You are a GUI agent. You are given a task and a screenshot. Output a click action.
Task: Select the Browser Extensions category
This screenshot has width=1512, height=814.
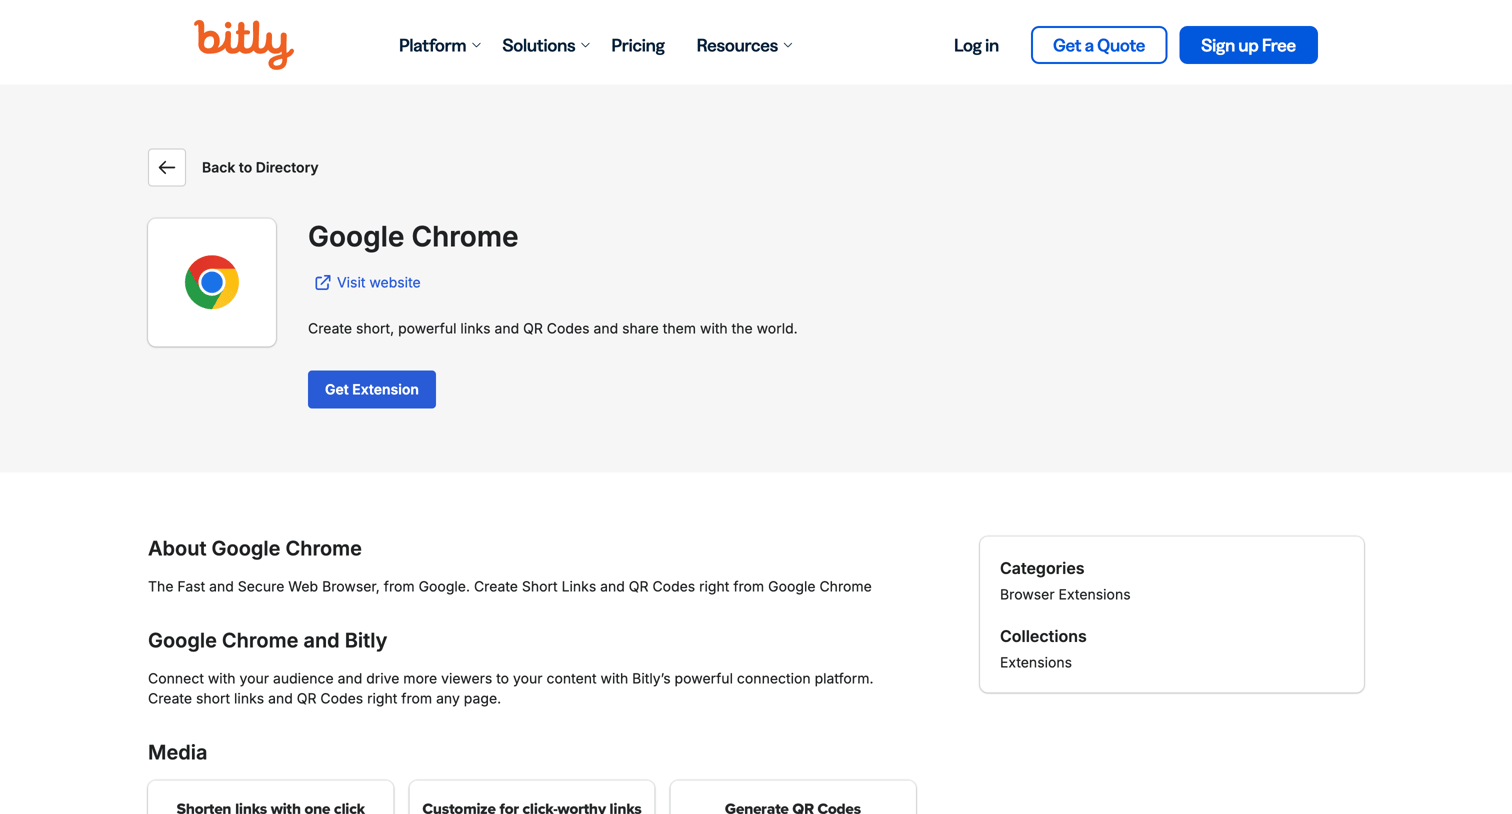[1065, 594]
